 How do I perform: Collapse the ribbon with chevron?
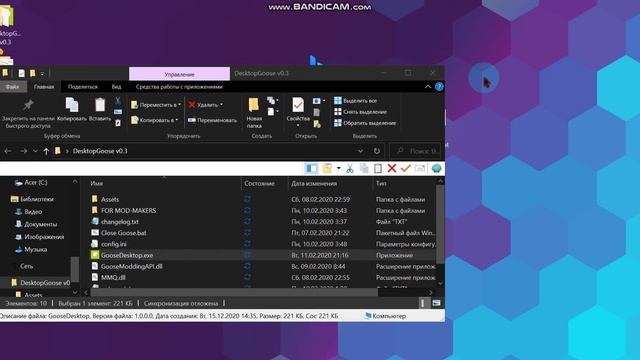pos(428,87)
